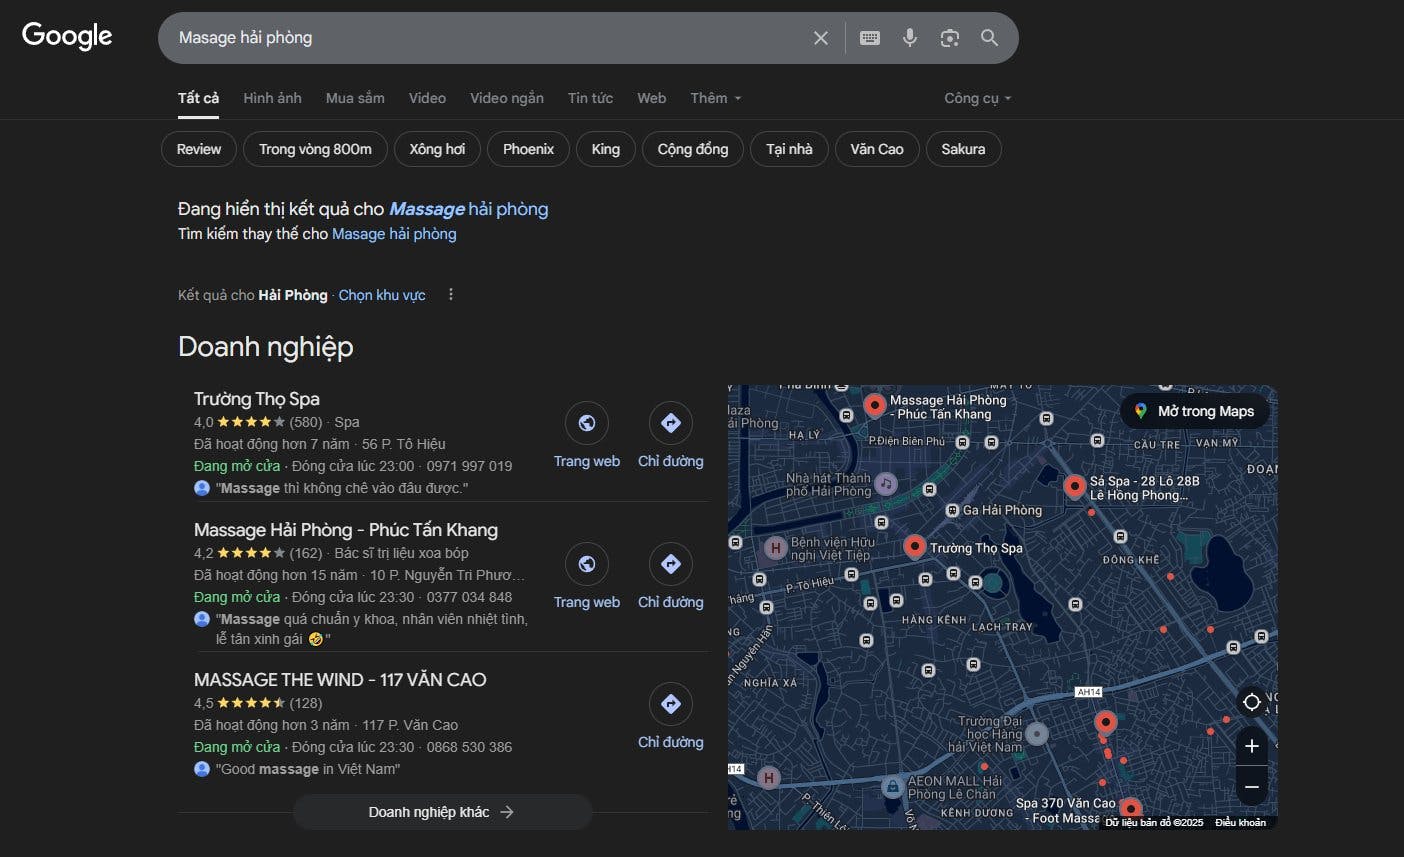Image resolution: width=1404 pixels, height=857 pixels.
Task: Apply the King filter chip
Action: pos(606,149)
